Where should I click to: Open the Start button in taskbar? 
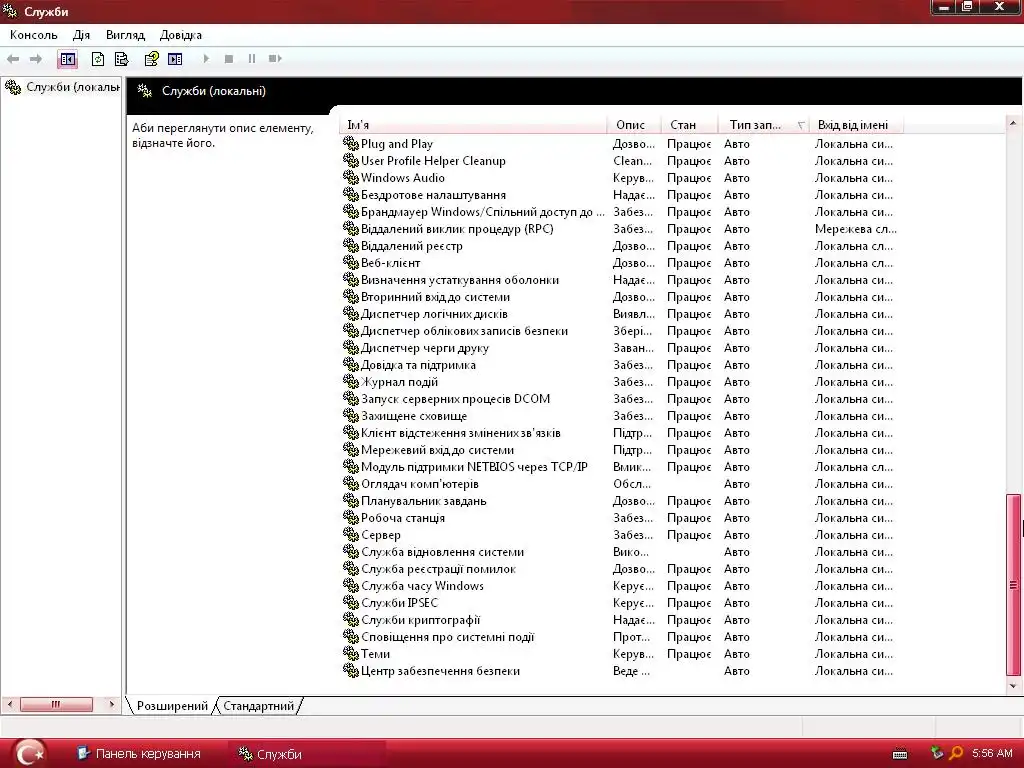point(29,754)
